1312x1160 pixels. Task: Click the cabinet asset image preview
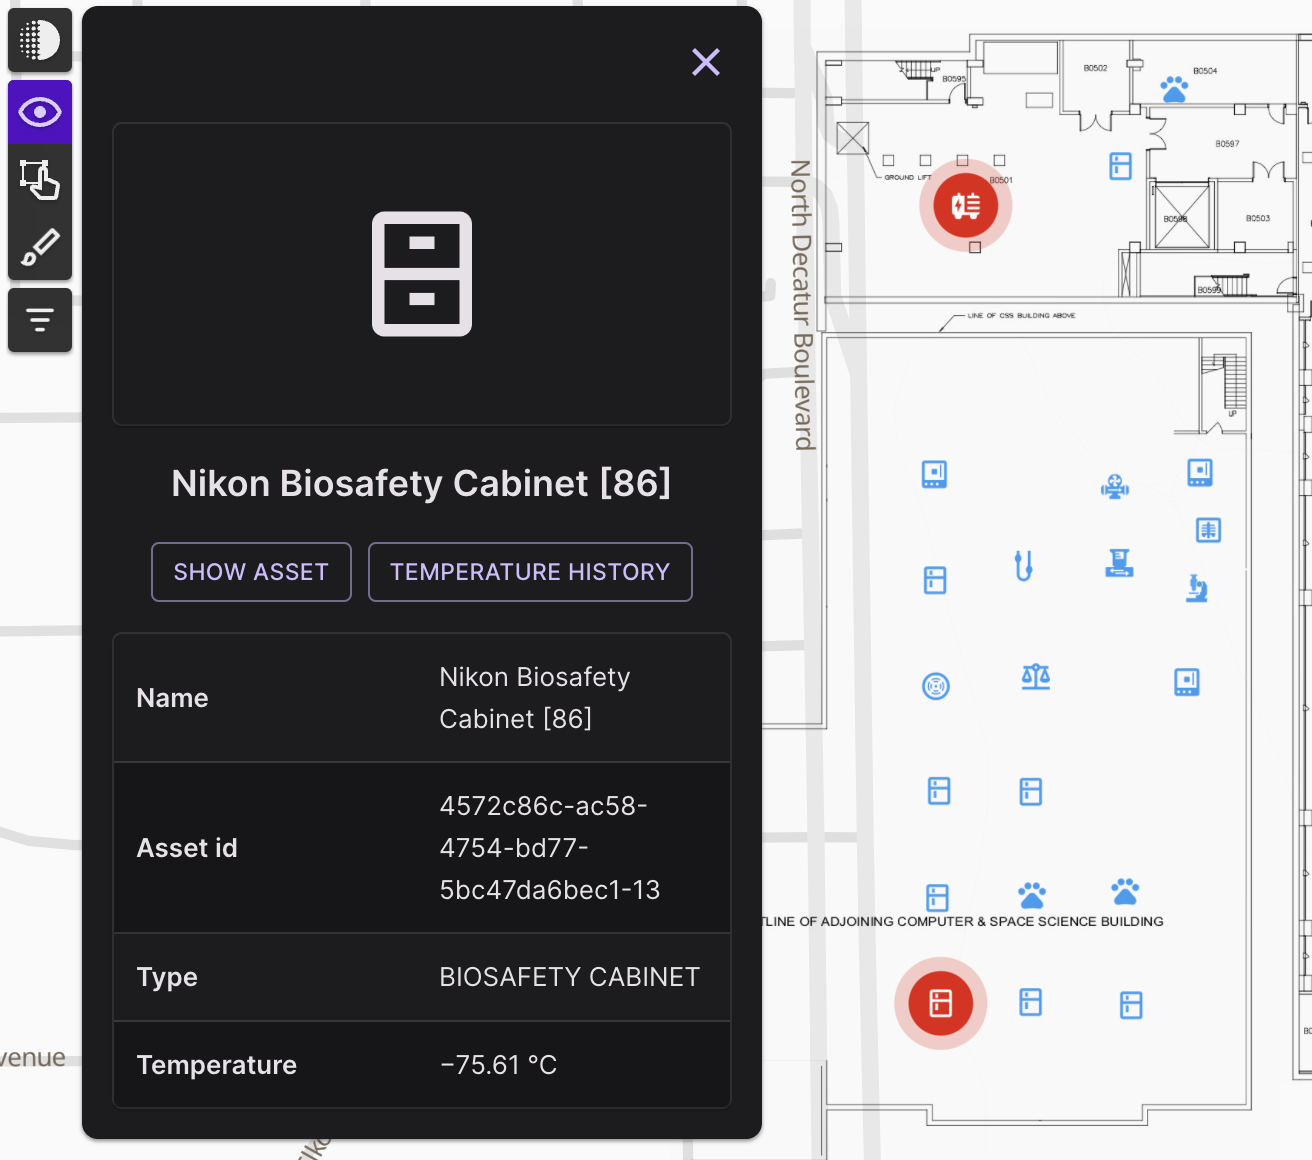(x=422, y=274)
